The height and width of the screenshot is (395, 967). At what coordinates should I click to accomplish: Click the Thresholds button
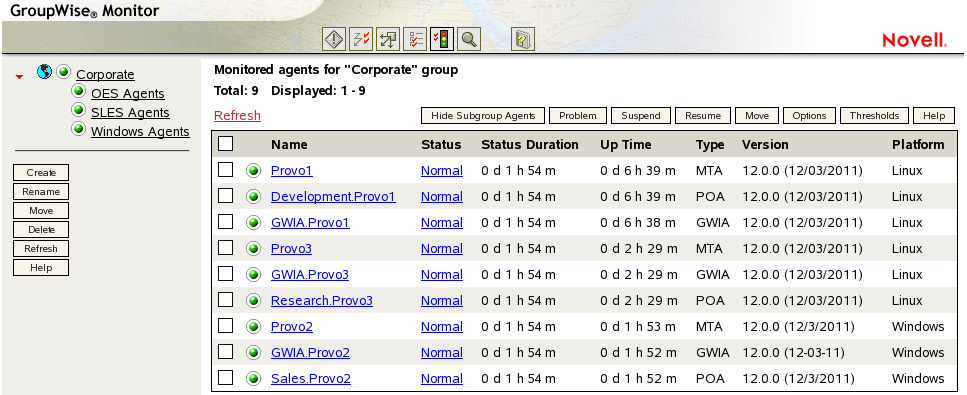[x=874, y=115]
